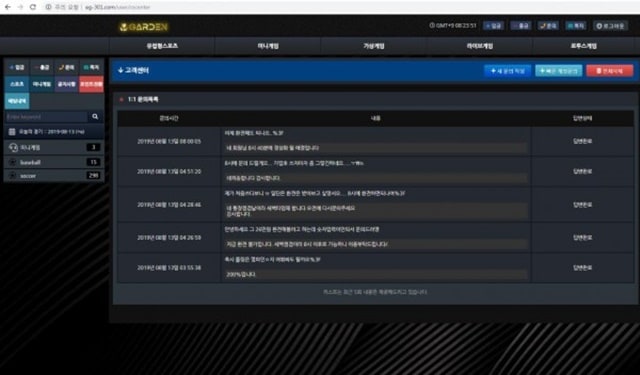This screenshot has height=375, width=640.
Task: Click the sidebar keyword search field
Action: [x=46, y=117]
